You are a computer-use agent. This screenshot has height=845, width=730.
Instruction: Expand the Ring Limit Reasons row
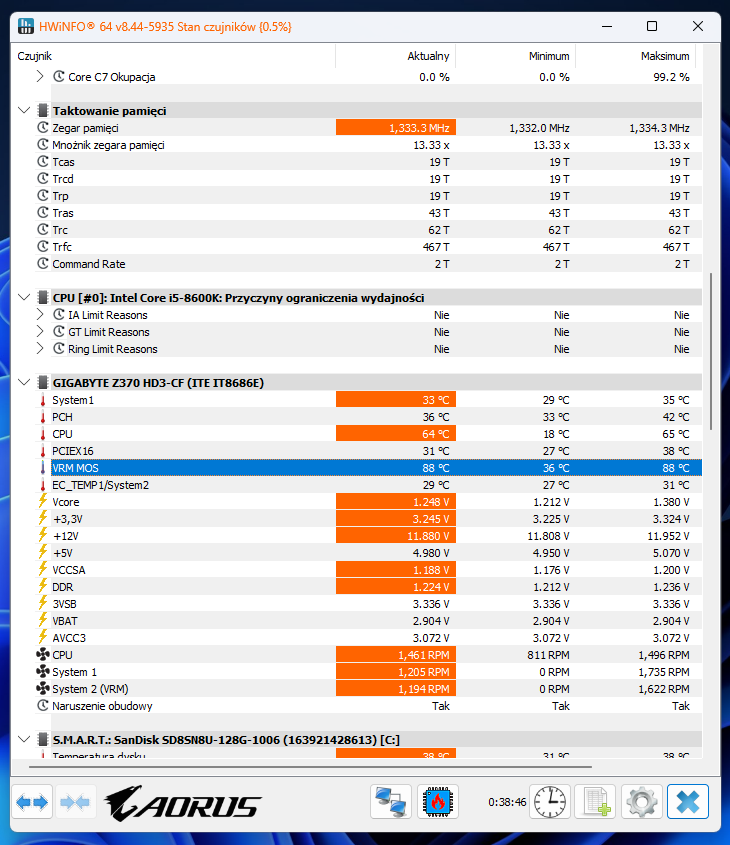[40, 349]
